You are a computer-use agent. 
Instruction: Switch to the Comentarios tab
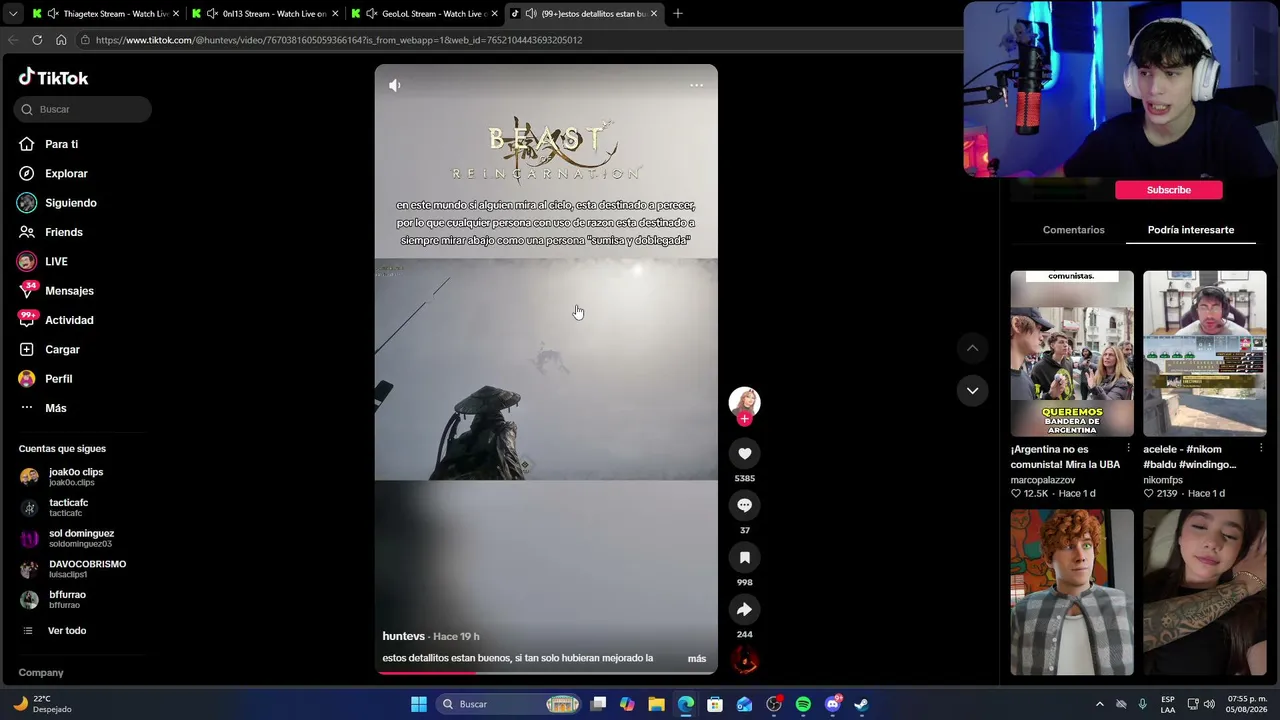coord(1074,230)
